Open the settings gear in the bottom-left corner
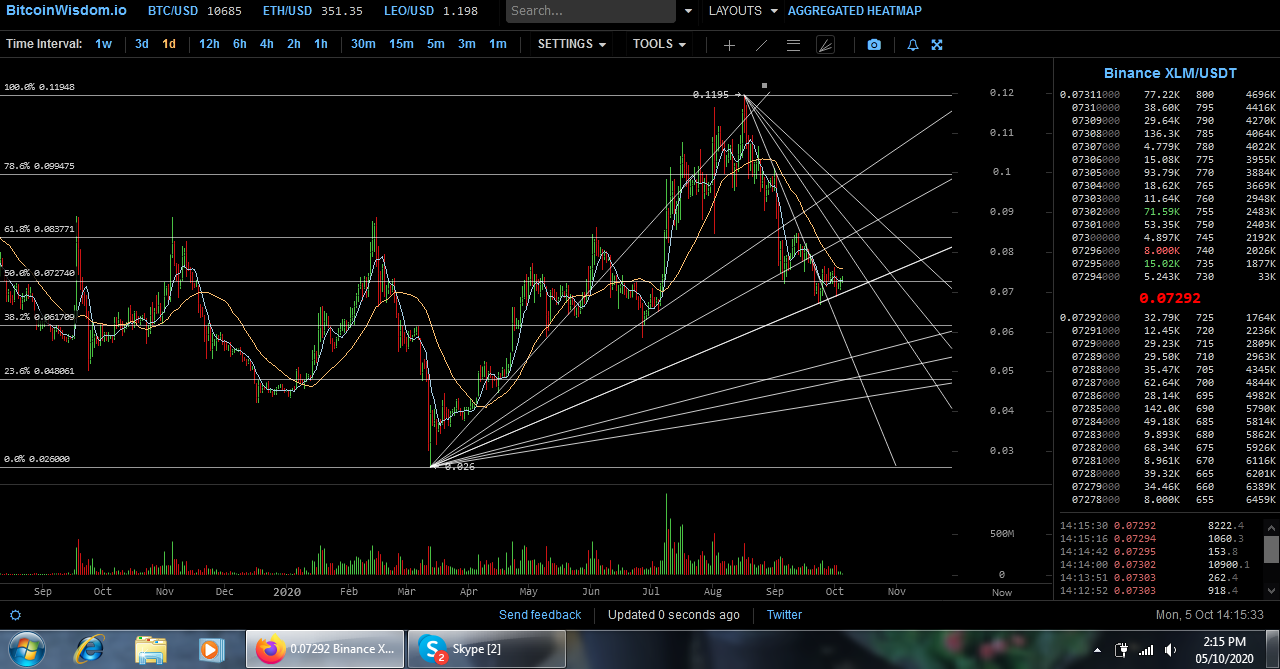This screenshot has height=669, width=1280. pyautogui.click(x=15, y=615)
